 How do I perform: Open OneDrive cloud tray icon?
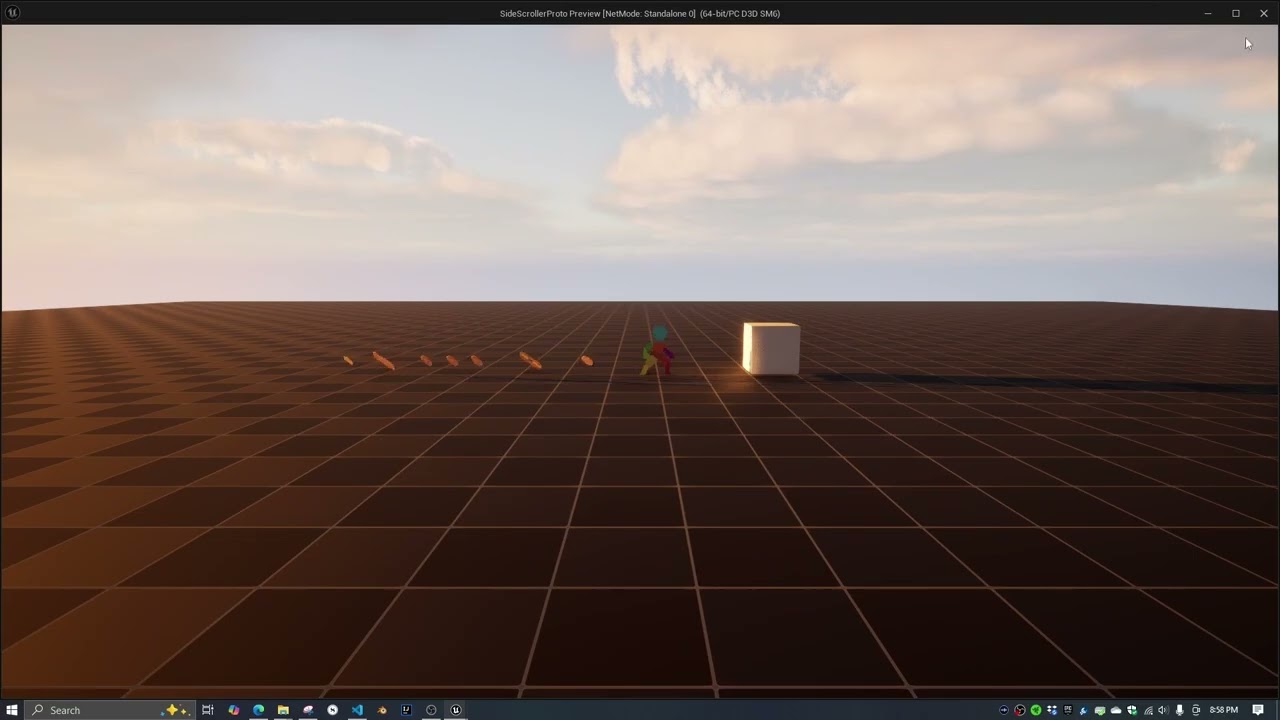coord(1116,710)
